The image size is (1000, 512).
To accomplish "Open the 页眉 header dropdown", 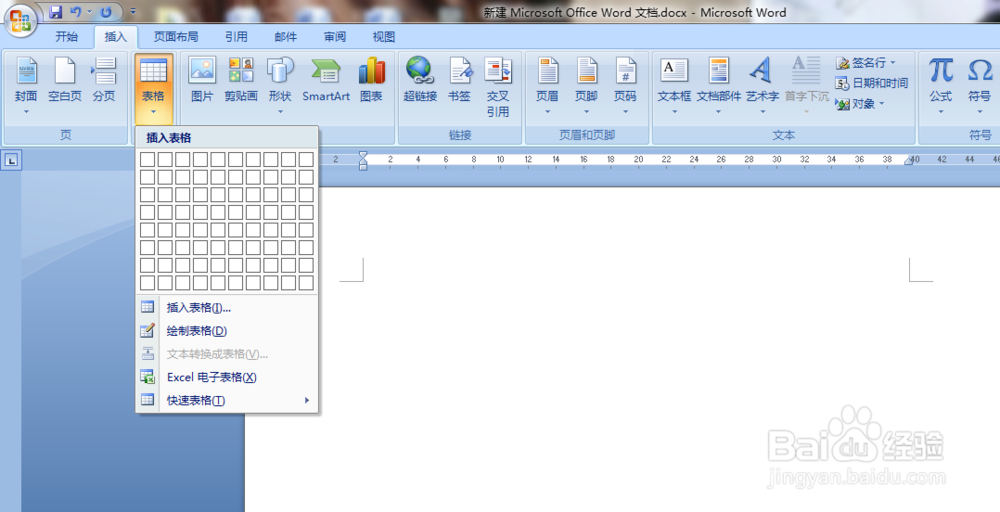I will point(547,86).
